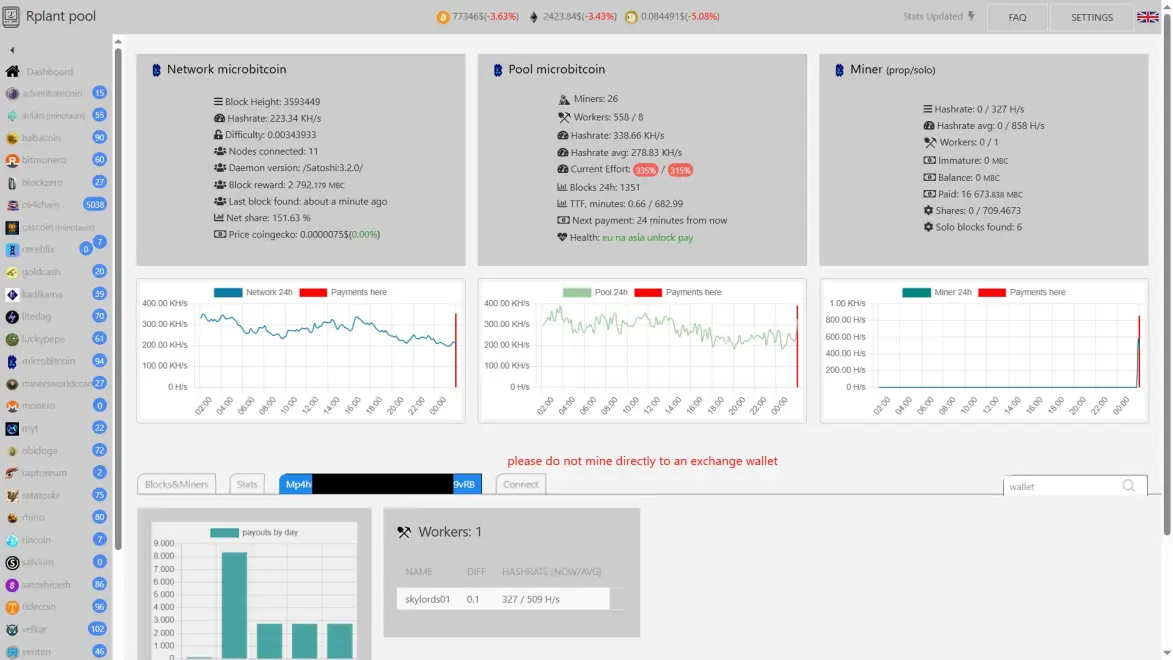Viewport: 1173px width, 660px height.
Task: Open the obidoge pool link
Action: (x=40, y=451)
